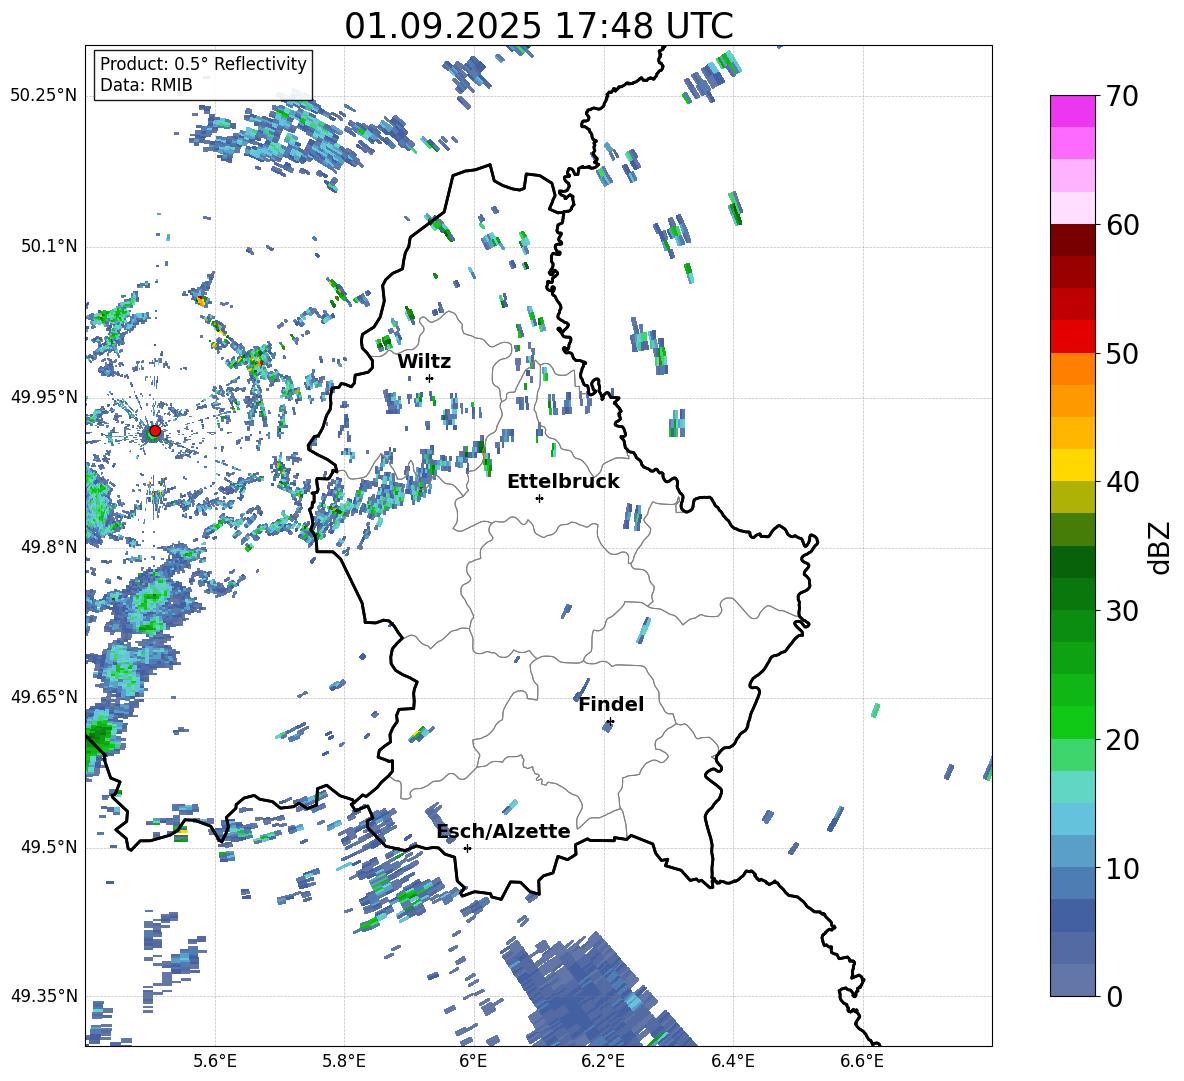
Task: Click the colorbar tick label '0'
Action: (x=1114, y=996)
